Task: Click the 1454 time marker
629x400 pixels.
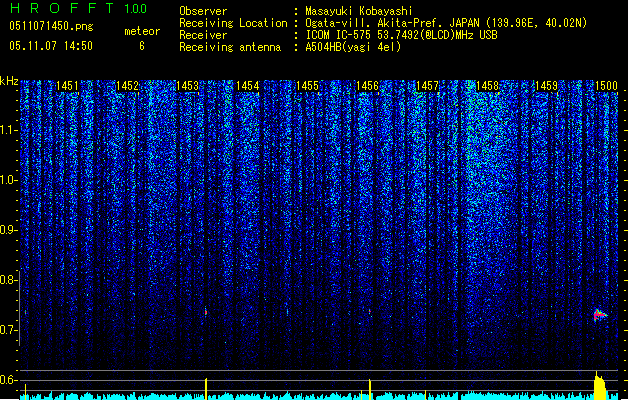Action: (248, 85)
